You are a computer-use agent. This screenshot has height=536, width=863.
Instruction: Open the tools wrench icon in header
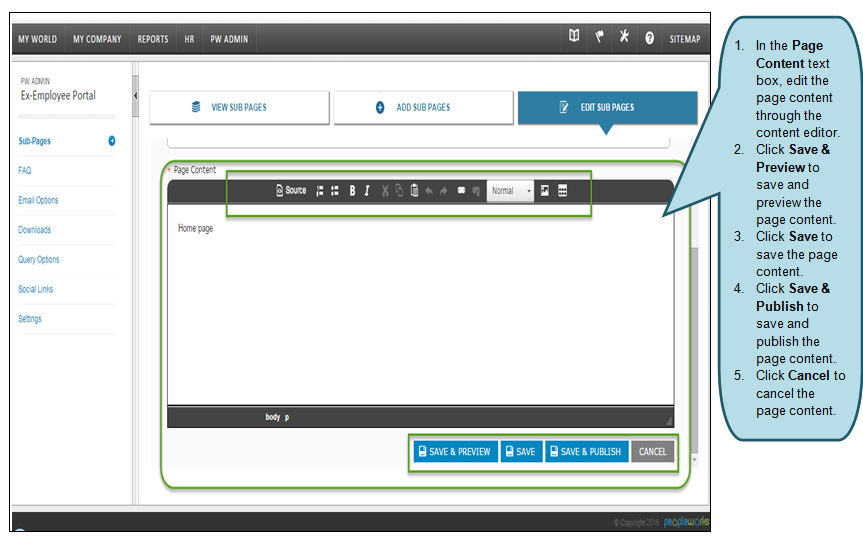coord(624,38)
